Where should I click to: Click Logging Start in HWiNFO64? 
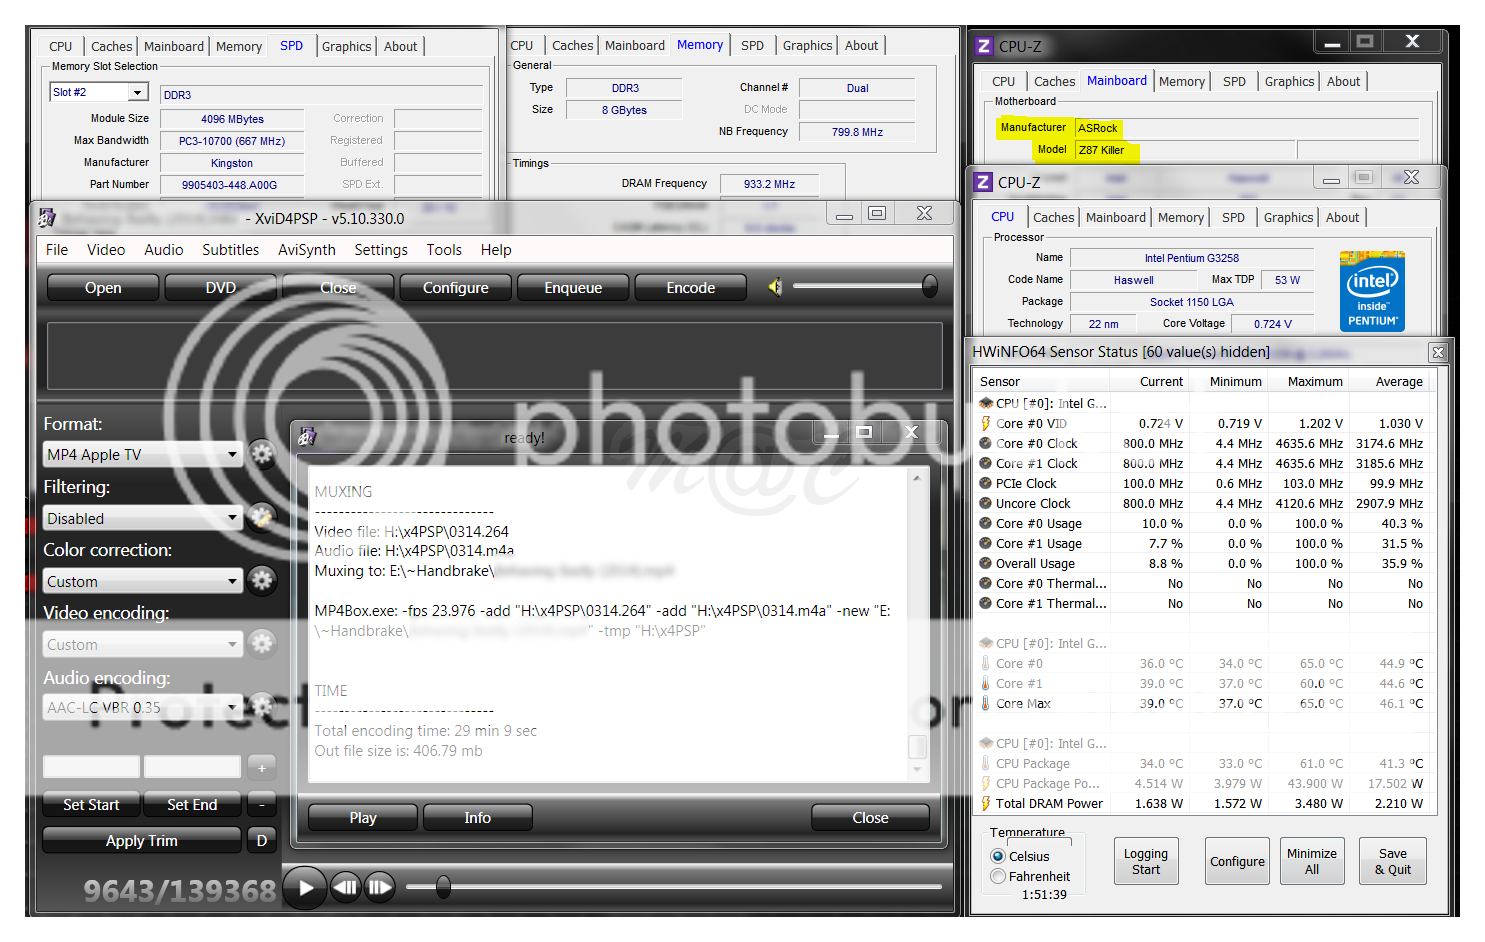click(x=1145, y=861)
